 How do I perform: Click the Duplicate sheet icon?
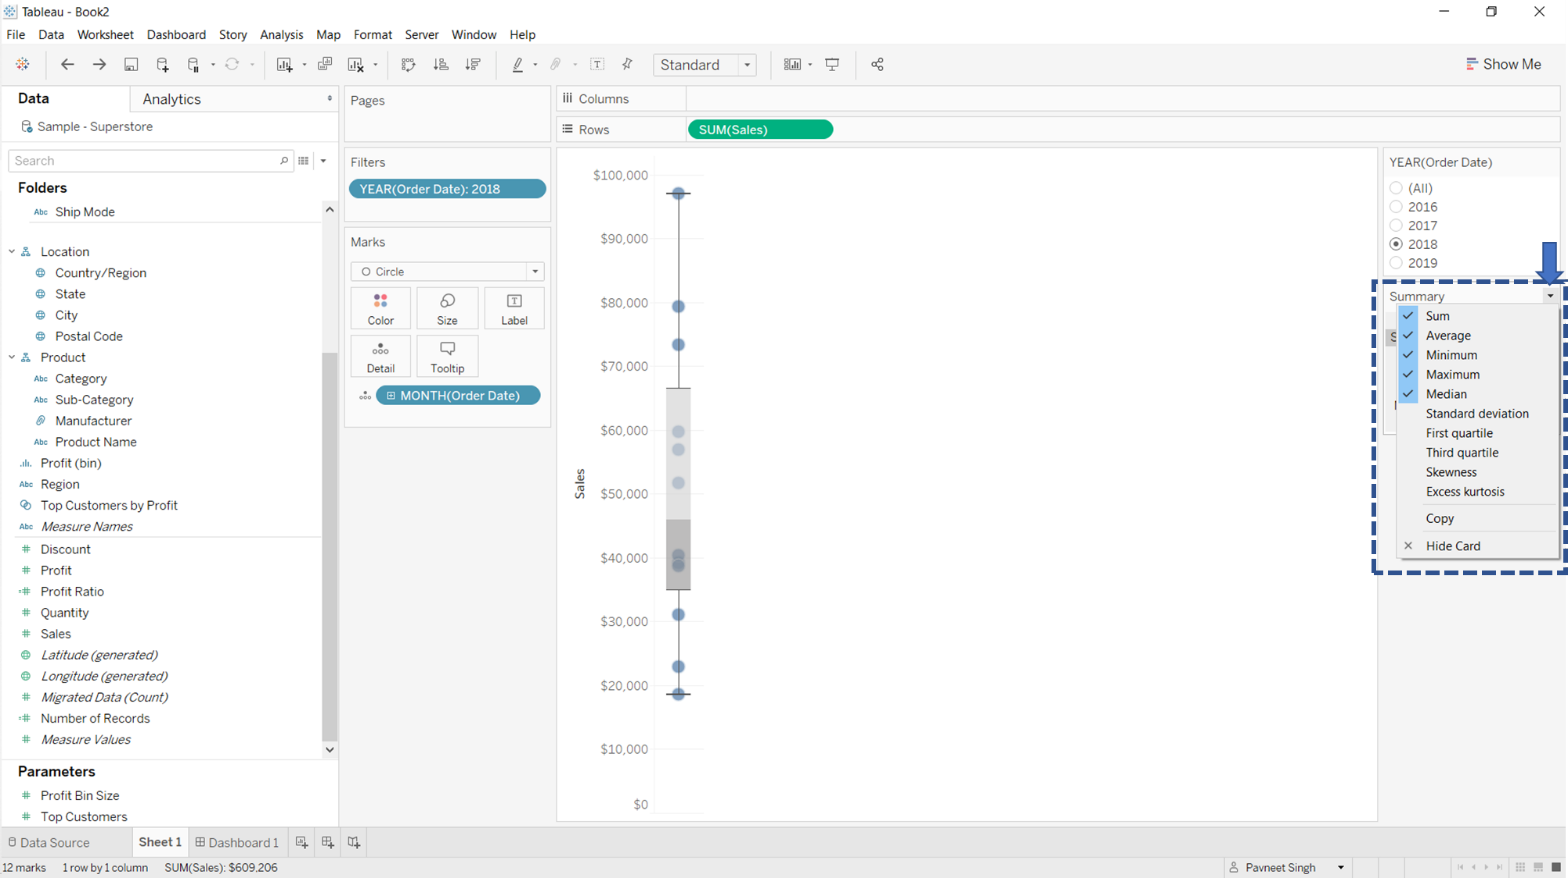pyautogui.click(x=325, y=64)
